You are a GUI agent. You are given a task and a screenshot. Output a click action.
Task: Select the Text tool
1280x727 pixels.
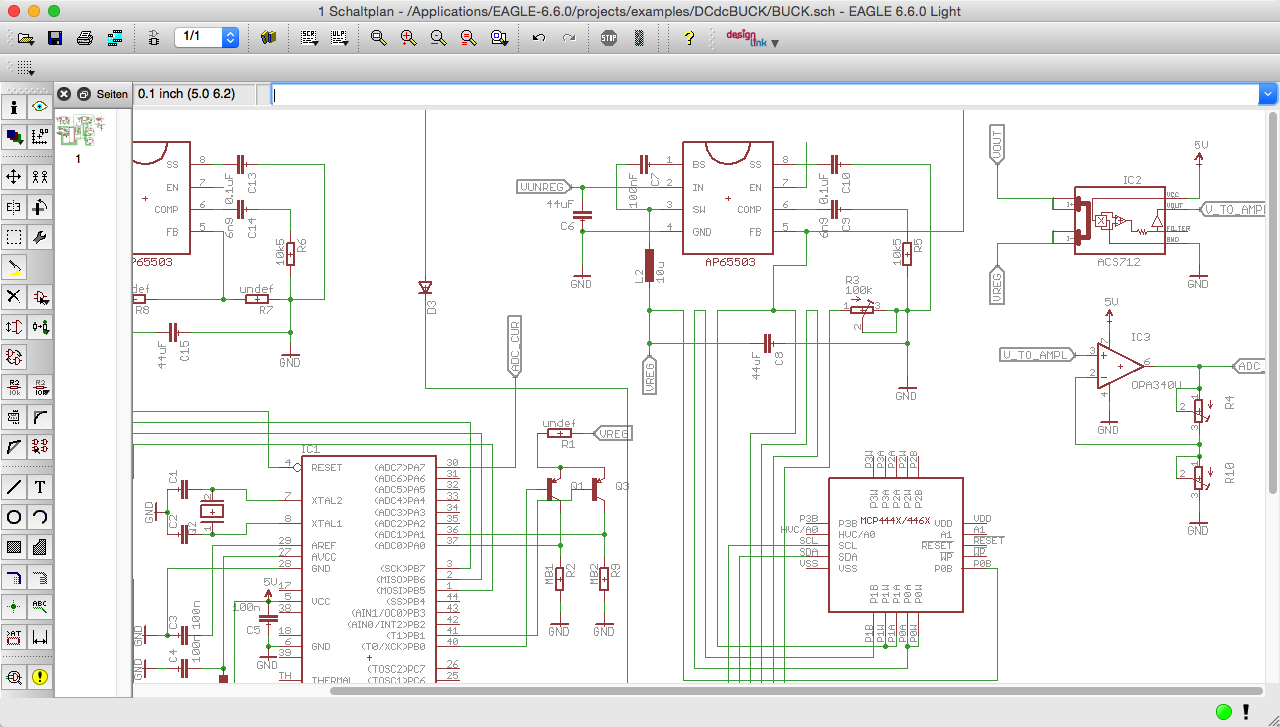click(x=40, y=487)
